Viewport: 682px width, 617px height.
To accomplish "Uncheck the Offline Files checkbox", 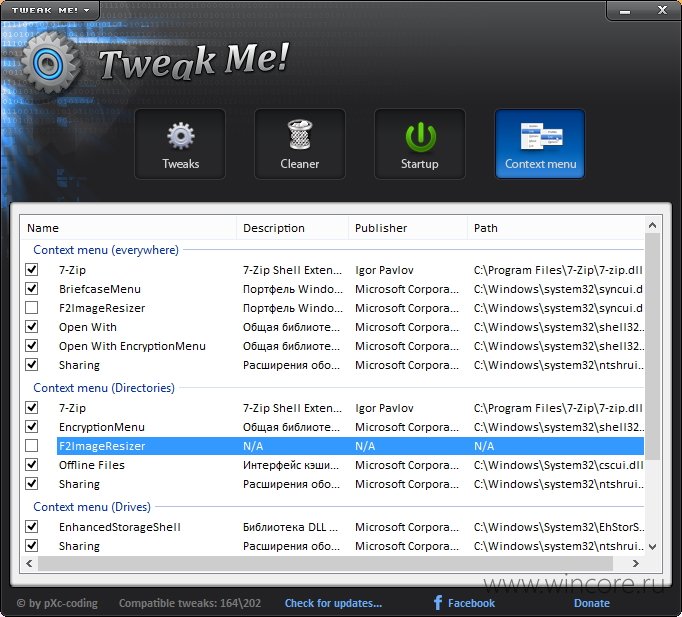I will click(x=32, y=465).
